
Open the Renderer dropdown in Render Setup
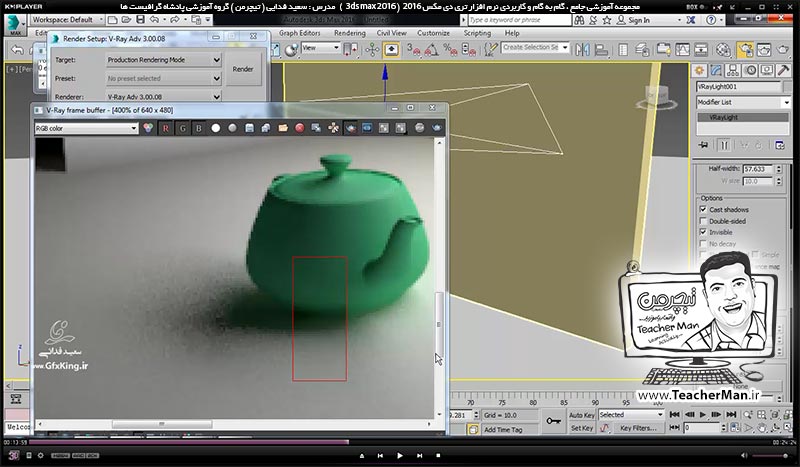pyautogui.click(x=163, y=96)
